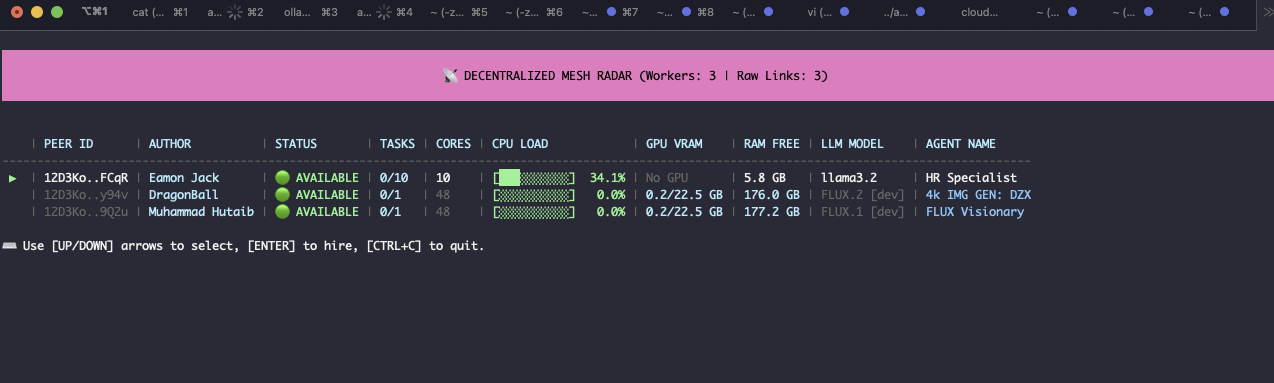
Task: Click the green status circle in DragonBall's row
Action: coord(282,195)
